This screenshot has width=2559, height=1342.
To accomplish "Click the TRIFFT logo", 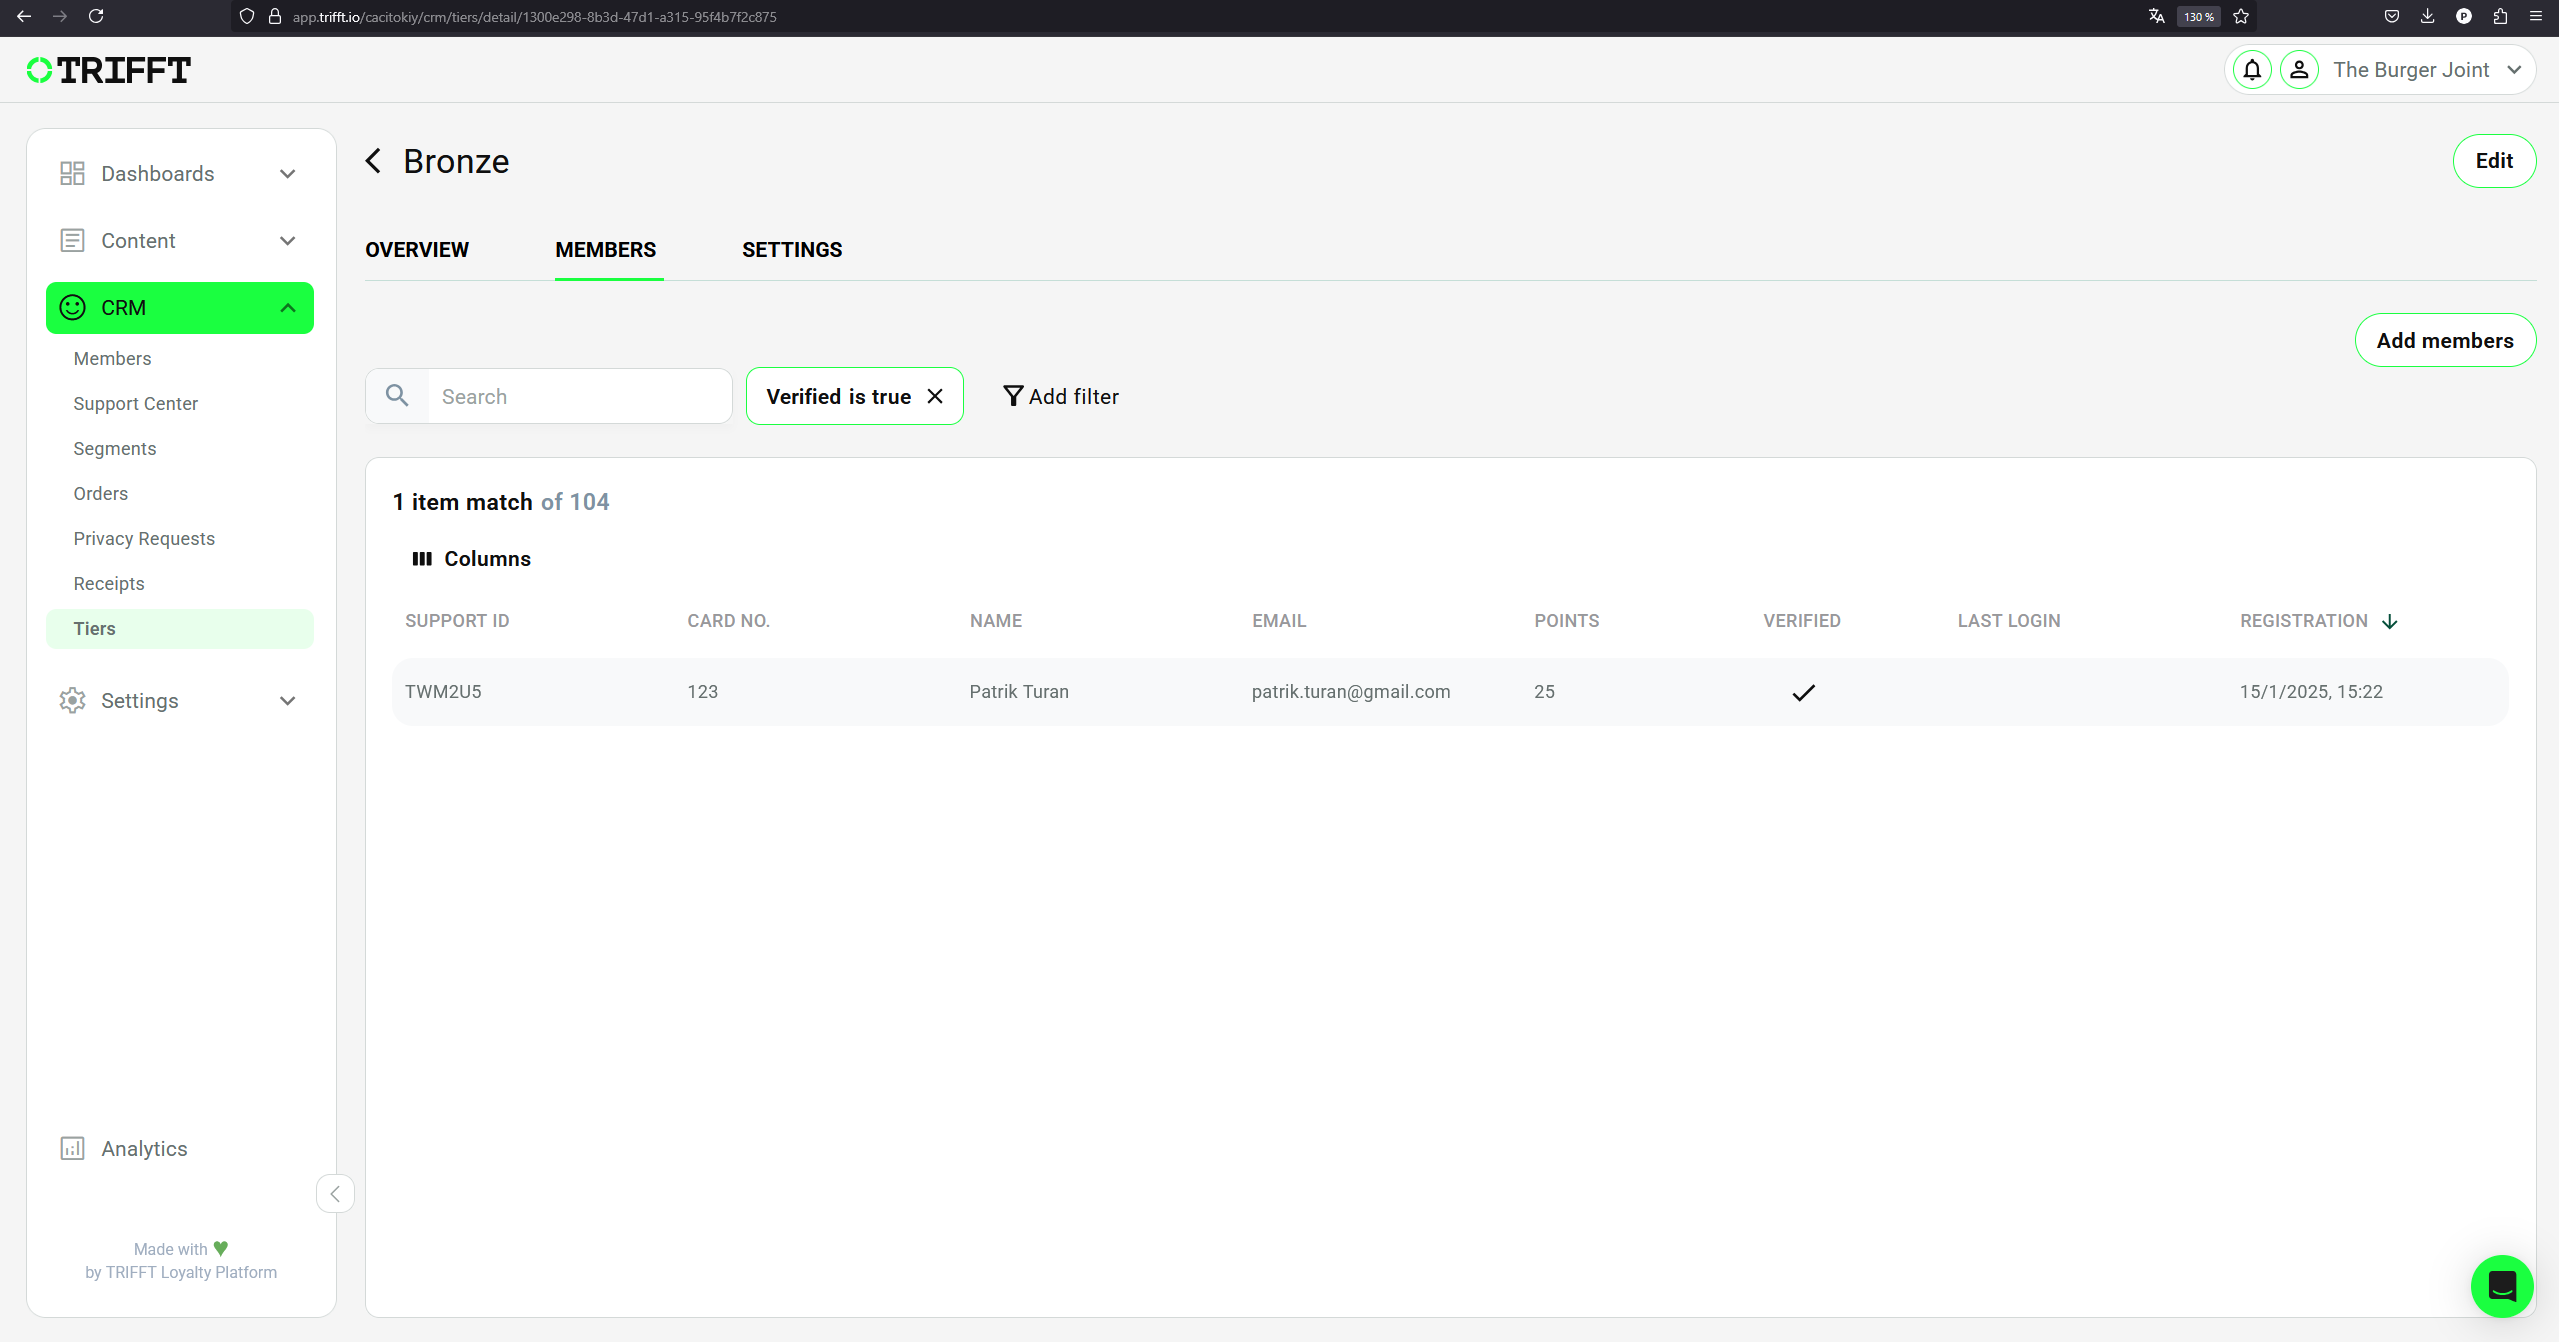I will pos(109,70).
